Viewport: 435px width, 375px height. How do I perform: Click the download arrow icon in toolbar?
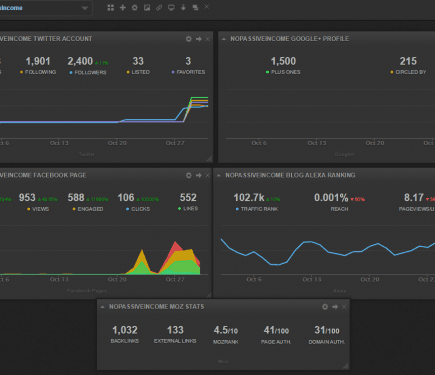coord(183,7)
